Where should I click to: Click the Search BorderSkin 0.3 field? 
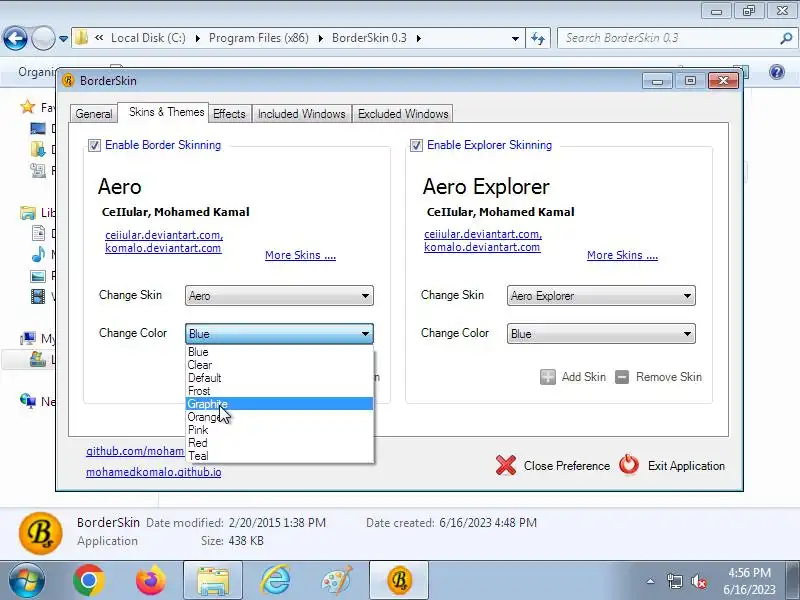point(668,38)
